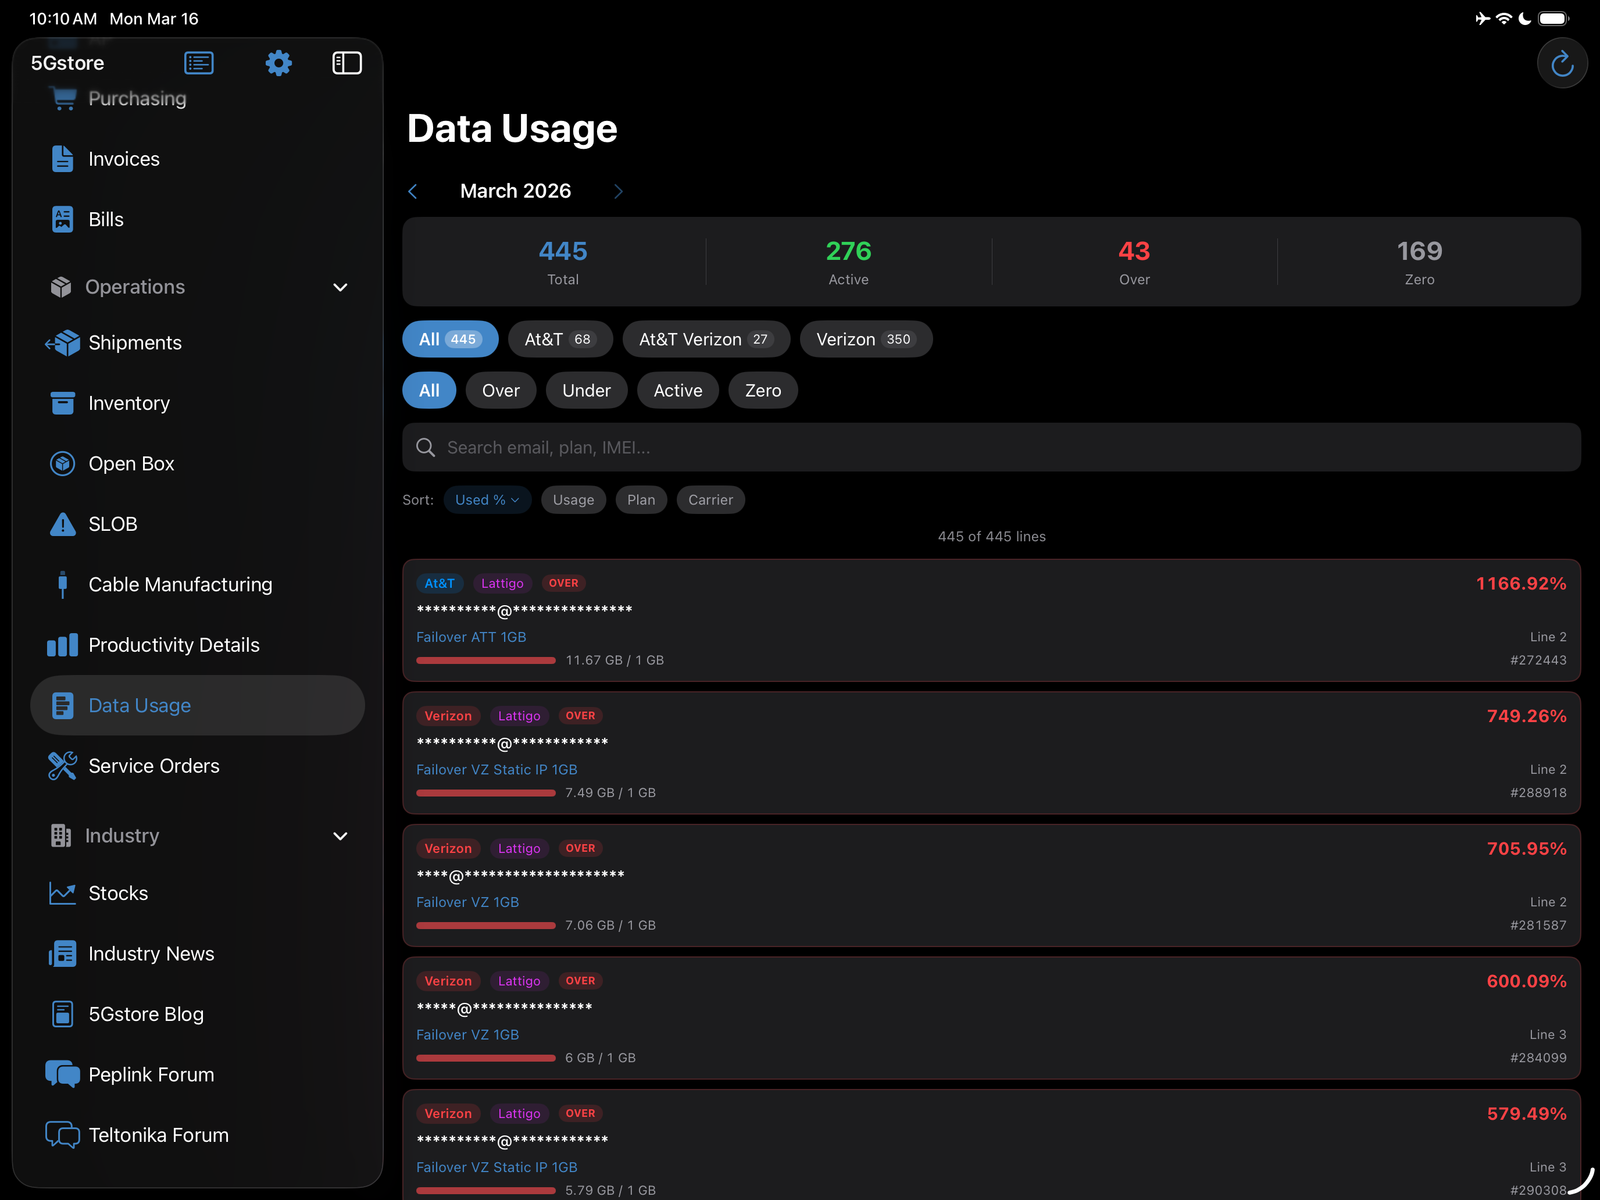
Task: Click the refresh icon in top right
Action: click(x=1562, y=63)
